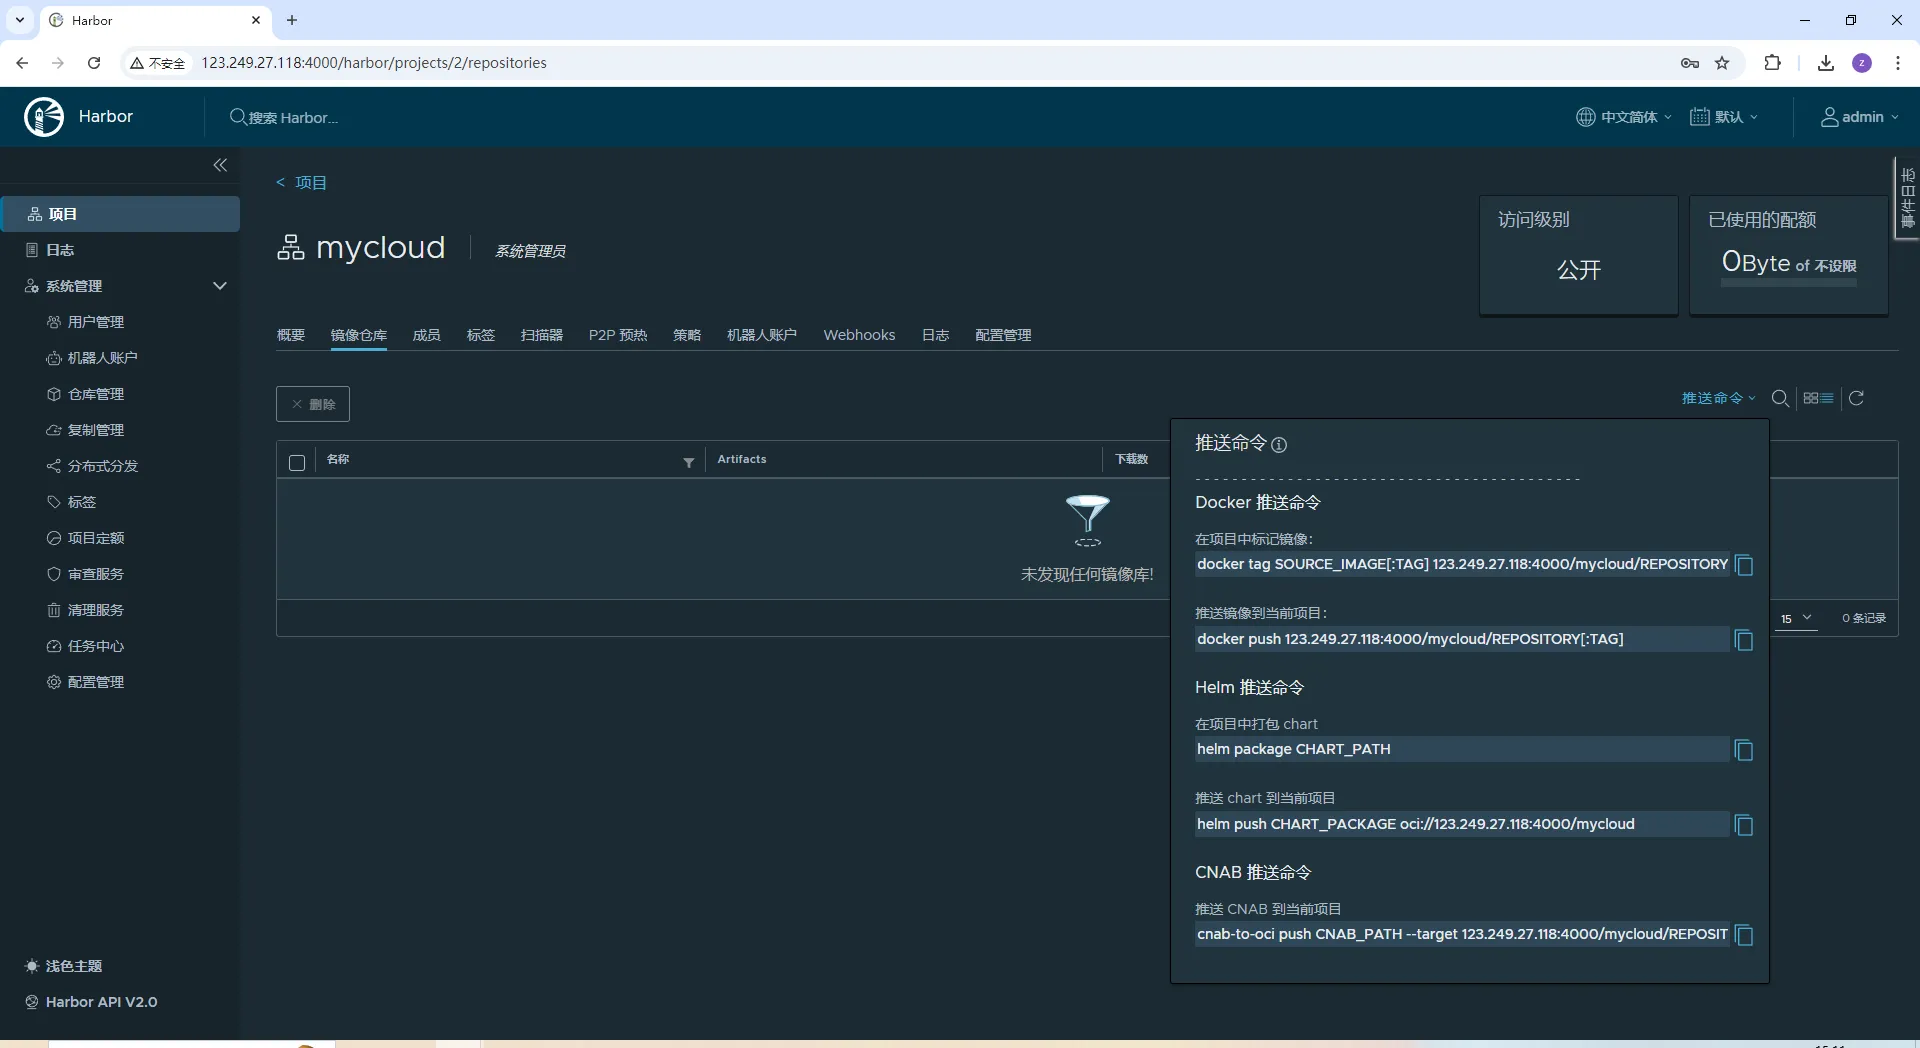Open the 策略 tab
Viewport: 1920px width, 1048px height.
(687, 335)
